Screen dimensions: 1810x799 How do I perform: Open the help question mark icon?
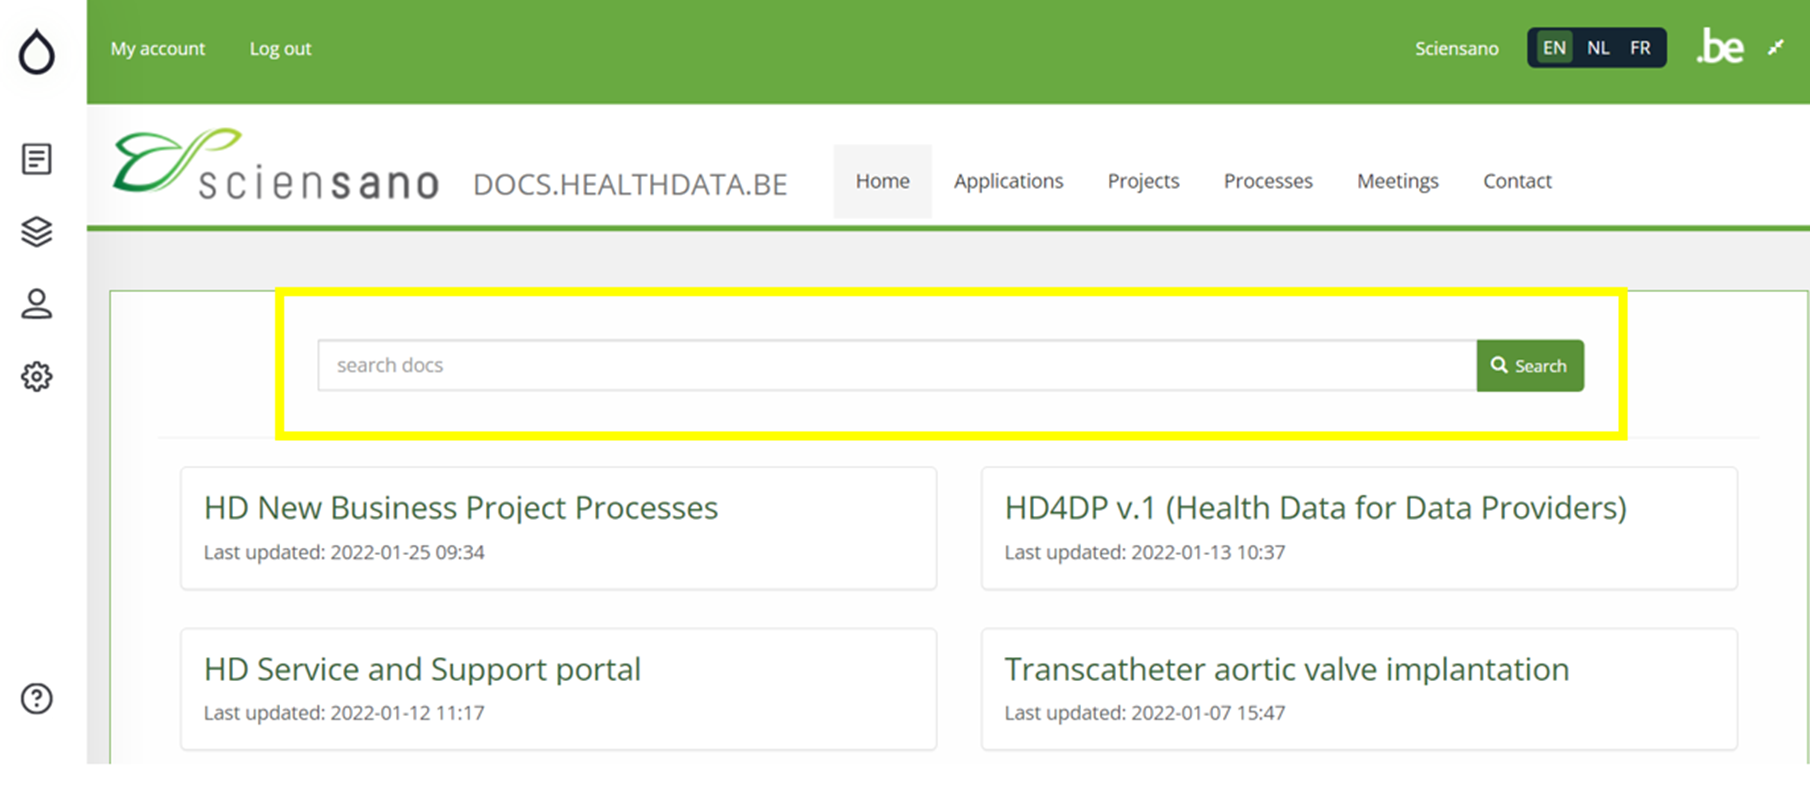coord(37,698)
